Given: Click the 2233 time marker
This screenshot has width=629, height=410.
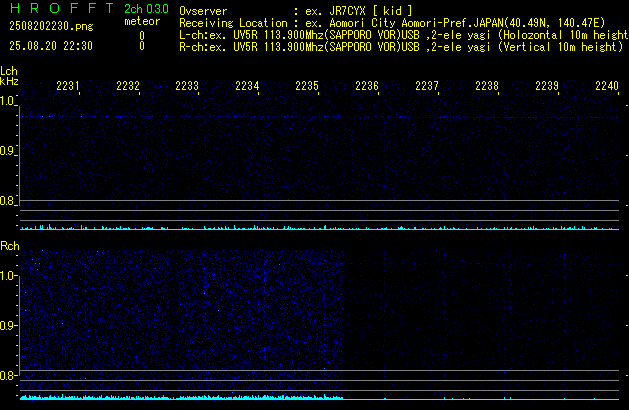Looking at the screenshot, I should (x=187, y=86).
